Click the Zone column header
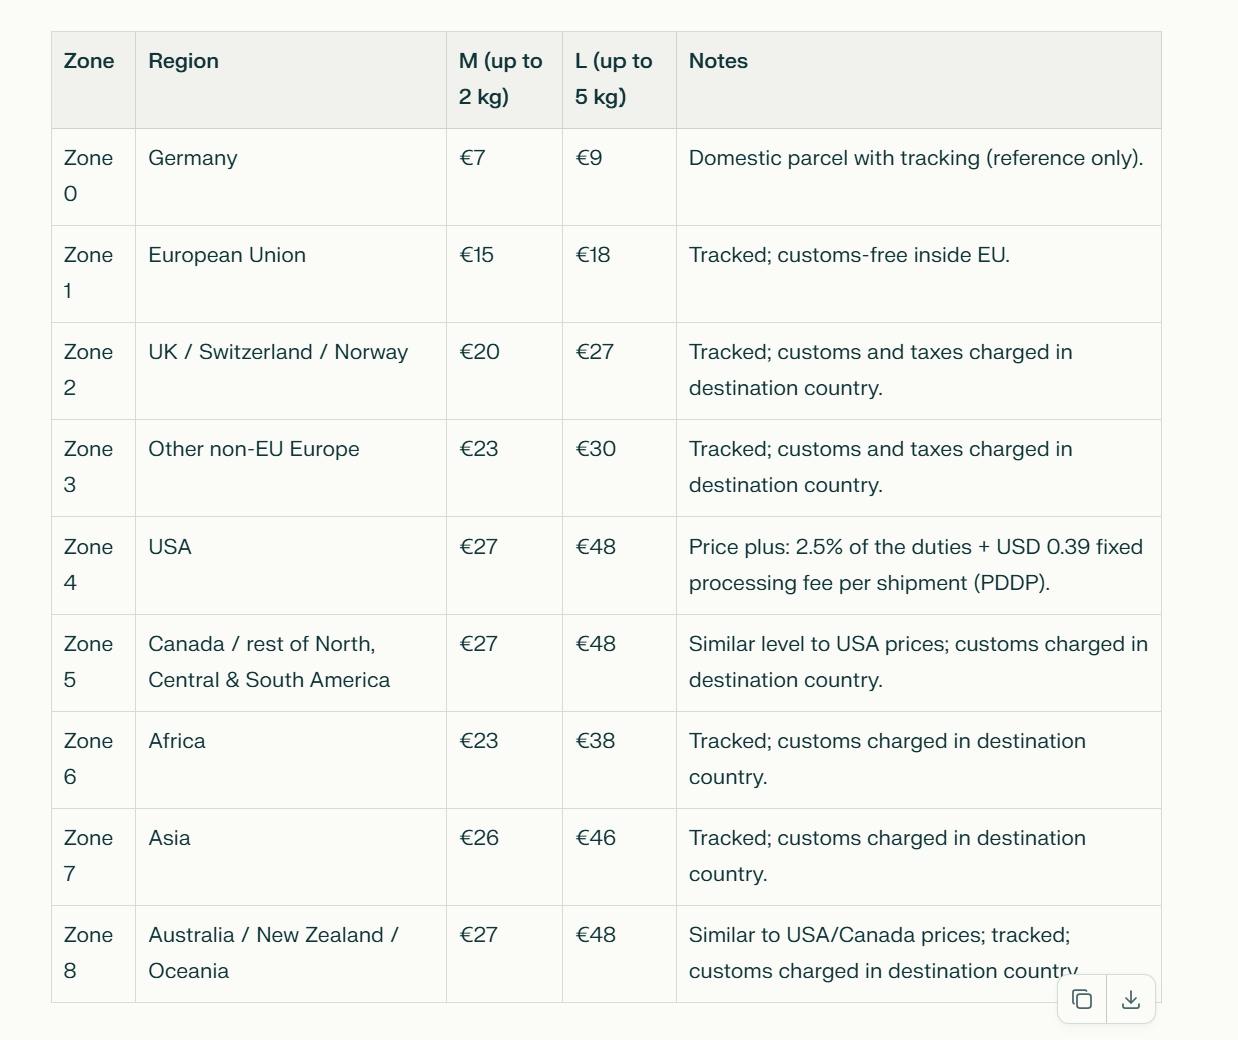This screenshot has height=1040, width=1238. point(89,61)
